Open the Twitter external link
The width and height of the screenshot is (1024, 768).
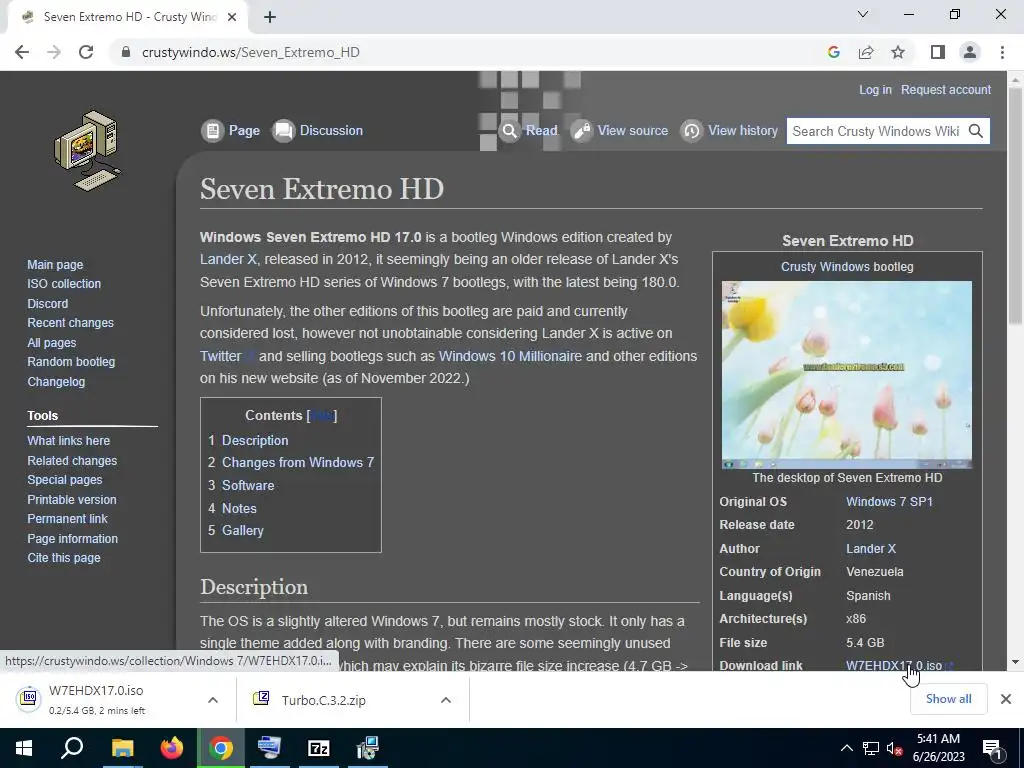221,356
